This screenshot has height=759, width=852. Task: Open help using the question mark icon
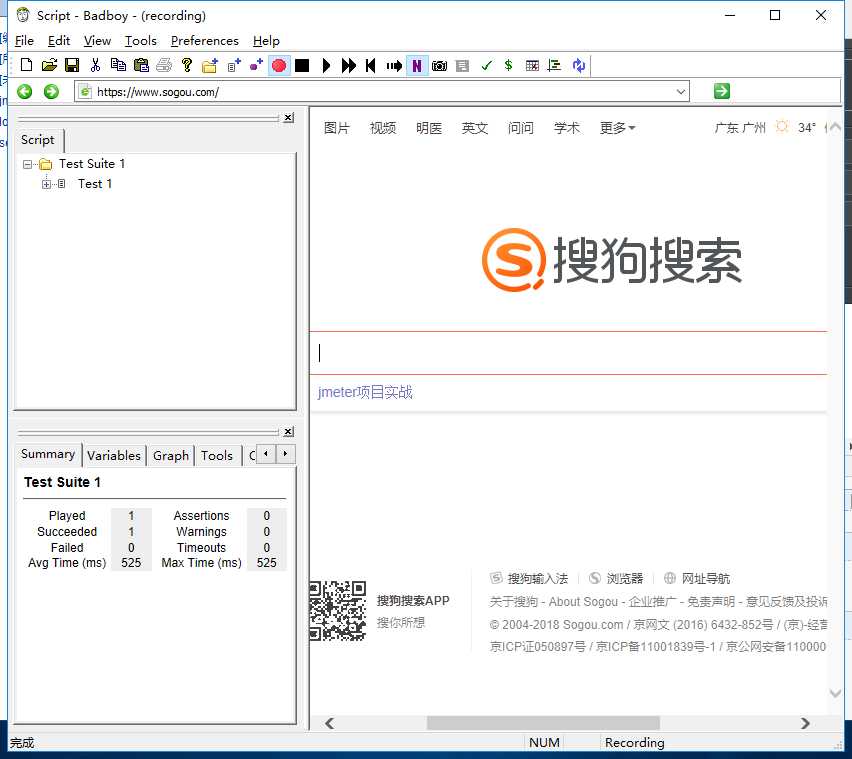(x=187, y=65)
